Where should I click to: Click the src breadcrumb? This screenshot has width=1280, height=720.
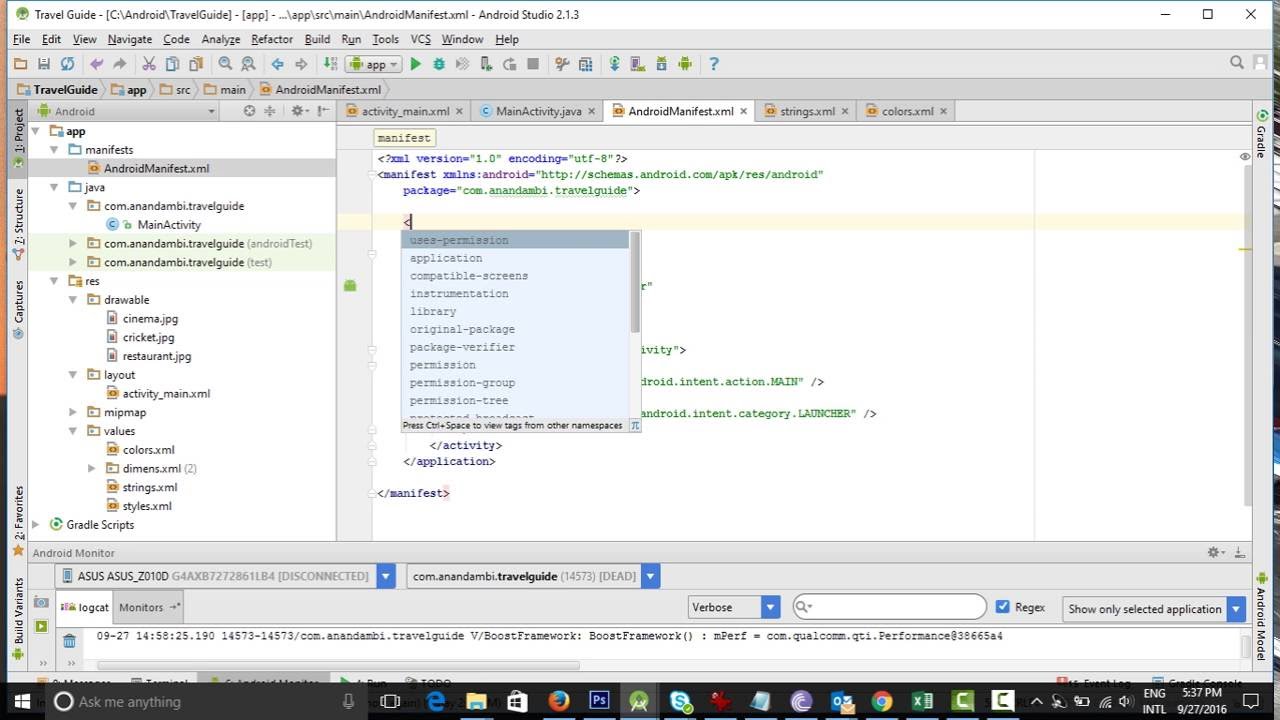[x=175, y=89]
